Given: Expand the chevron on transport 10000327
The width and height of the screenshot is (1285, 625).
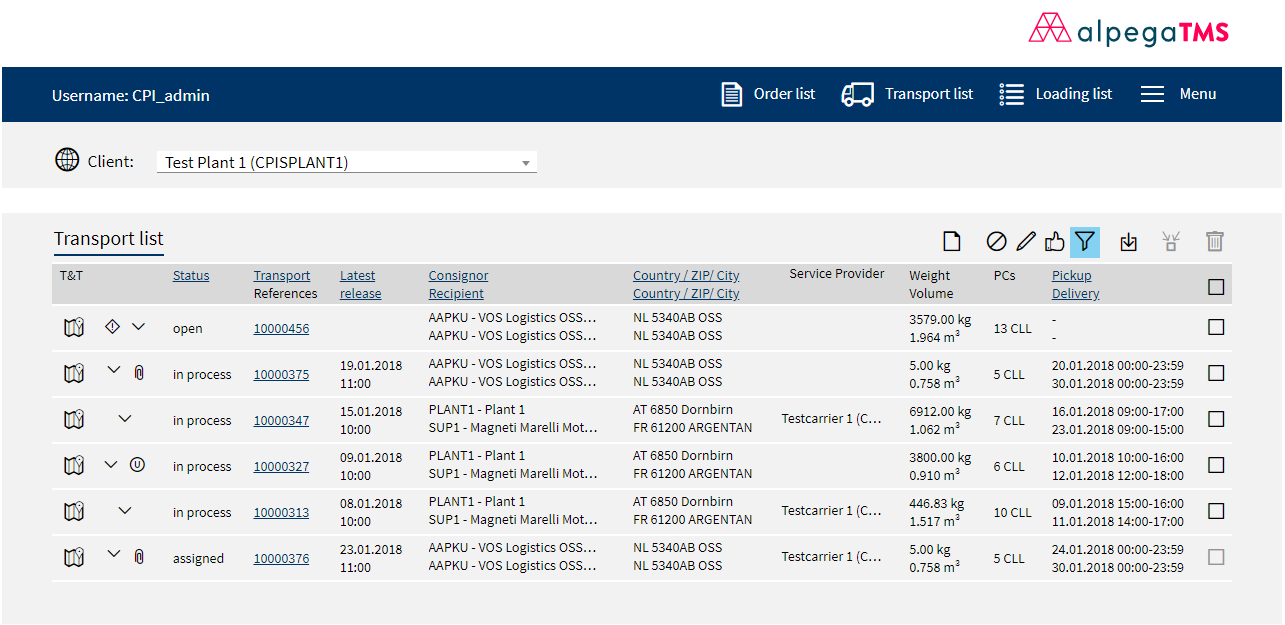Looking at the screenshot, I should pos(113,464).
